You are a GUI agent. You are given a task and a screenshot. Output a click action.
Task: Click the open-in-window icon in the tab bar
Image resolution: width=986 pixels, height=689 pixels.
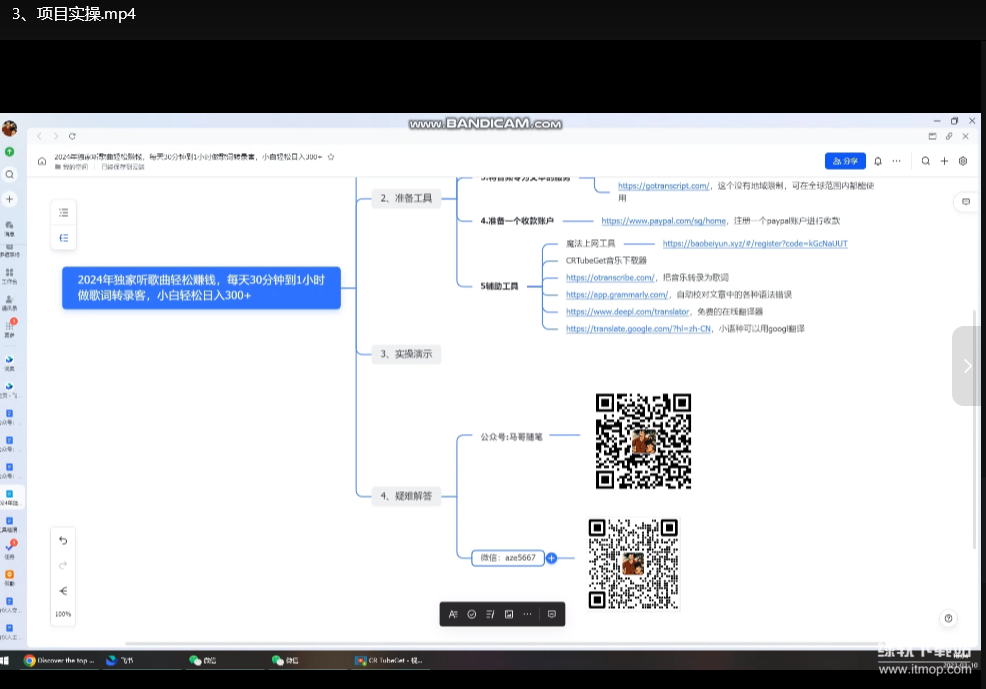[933, 136]
